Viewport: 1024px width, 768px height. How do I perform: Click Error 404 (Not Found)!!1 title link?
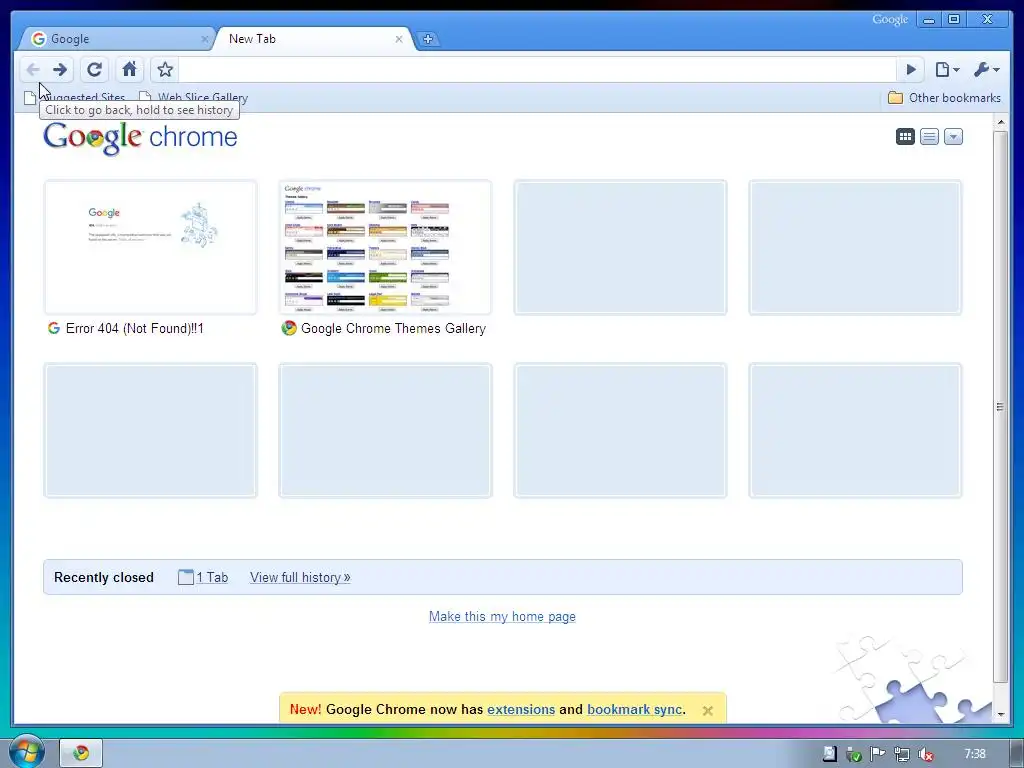[x=135, y=328]
